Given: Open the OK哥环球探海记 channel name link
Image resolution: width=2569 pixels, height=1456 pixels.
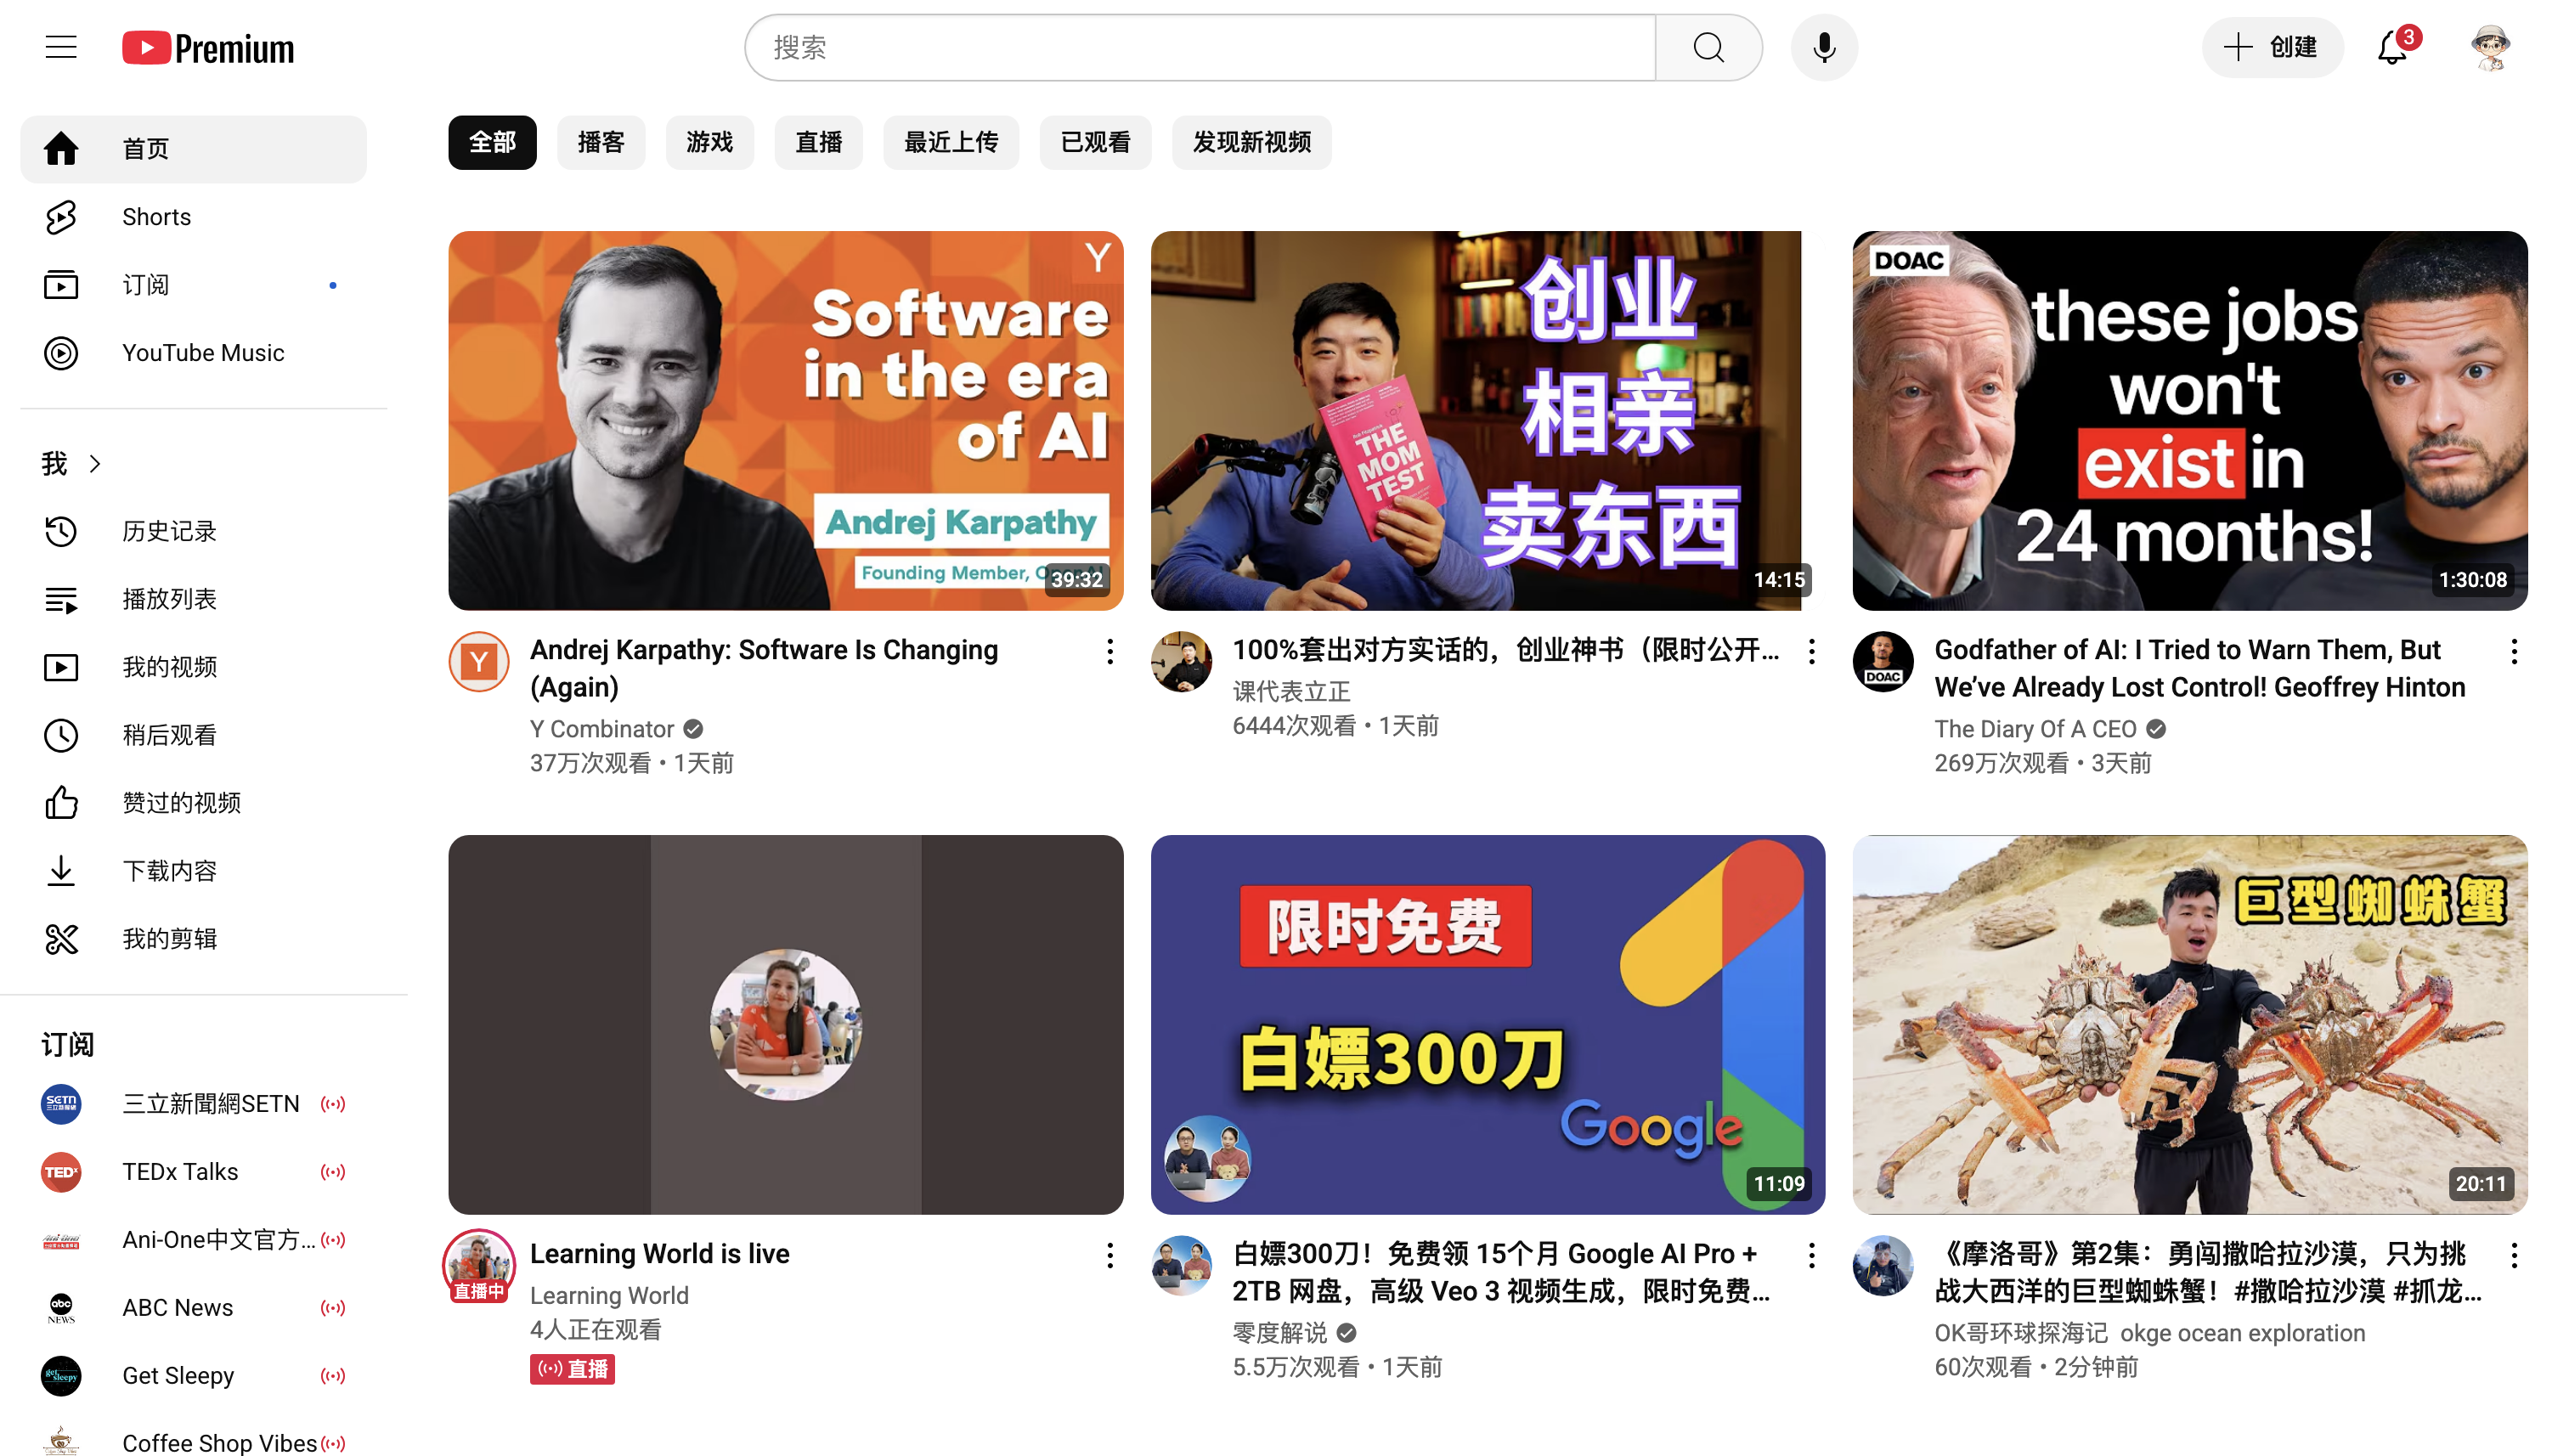Looking at the screenshot, I should (x=2150, y=1333).
